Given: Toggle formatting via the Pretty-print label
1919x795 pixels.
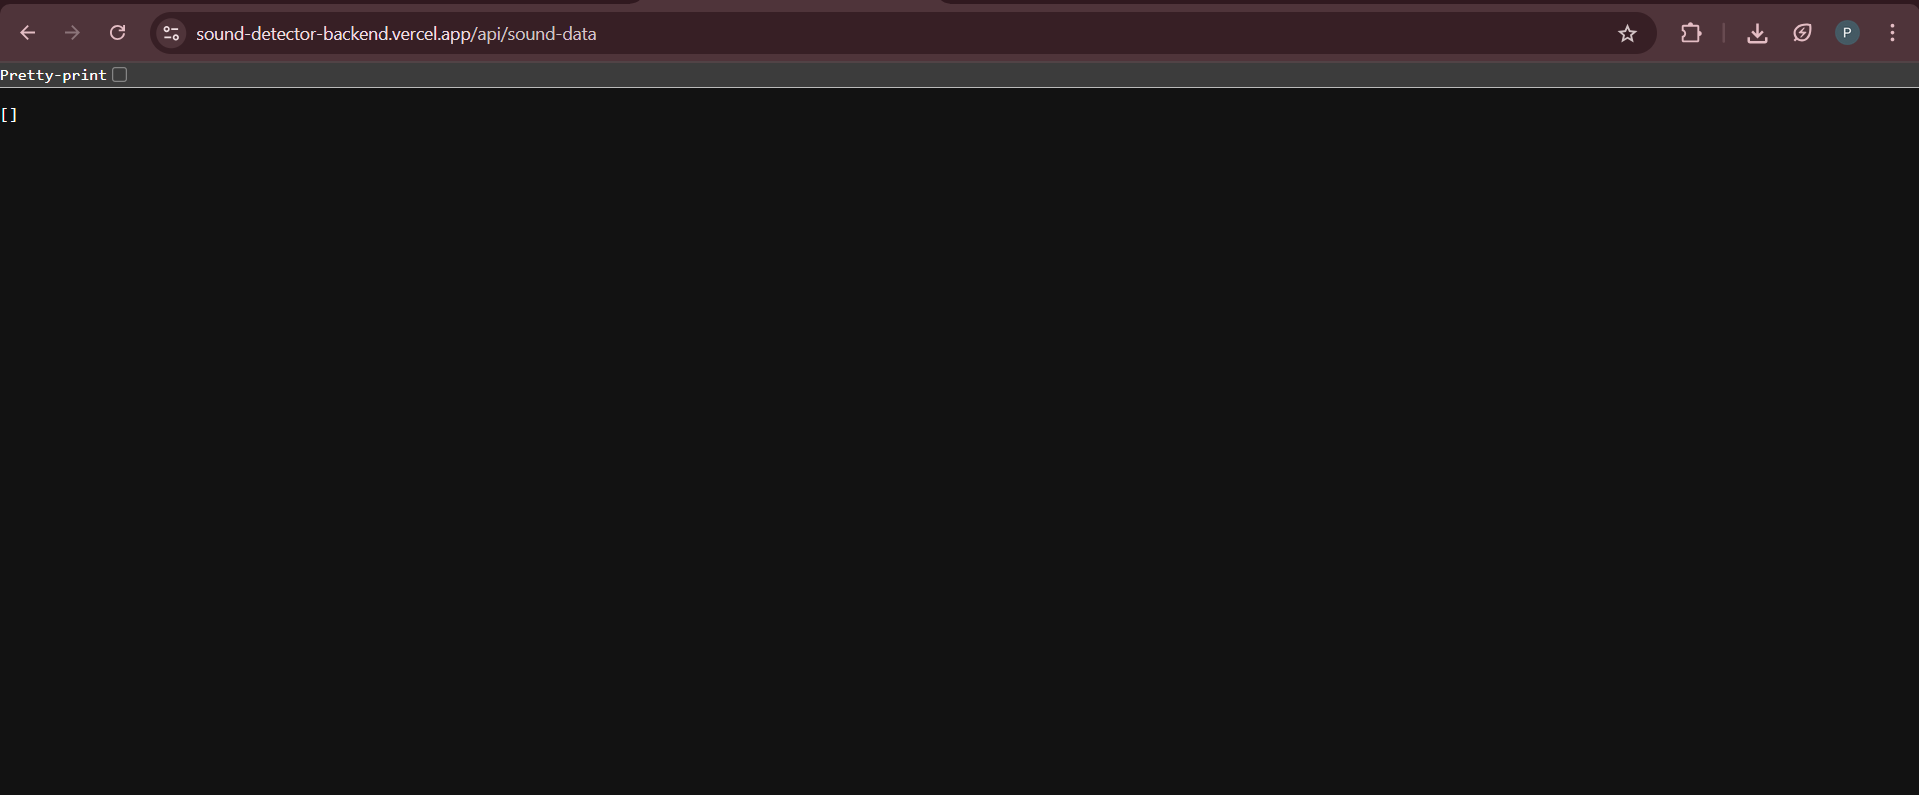Looking at the screenshot, I should coord(53,75).
